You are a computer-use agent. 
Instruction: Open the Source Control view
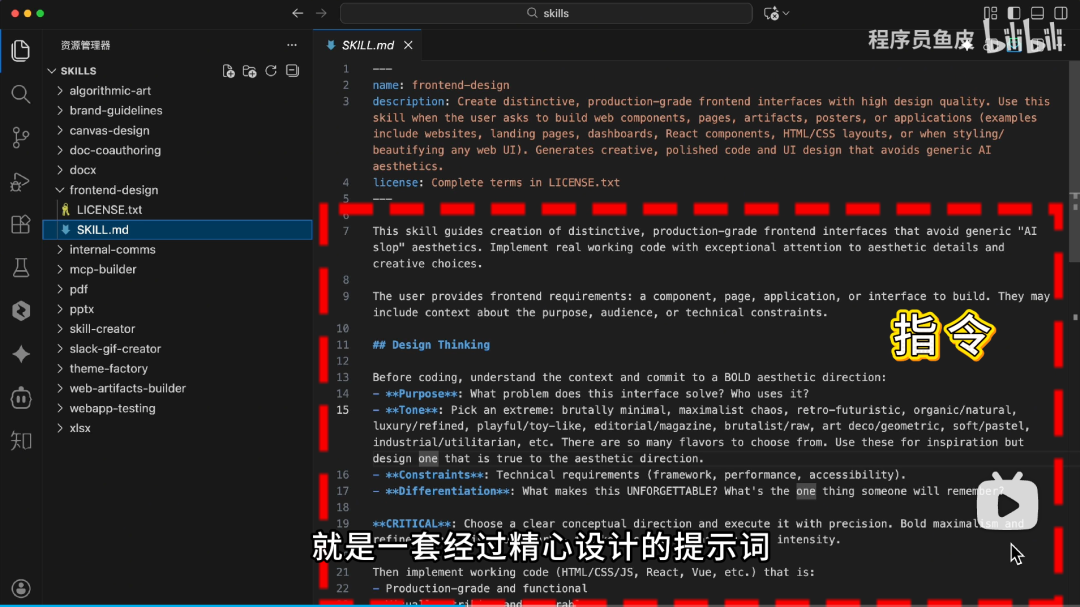click(21, 136)
